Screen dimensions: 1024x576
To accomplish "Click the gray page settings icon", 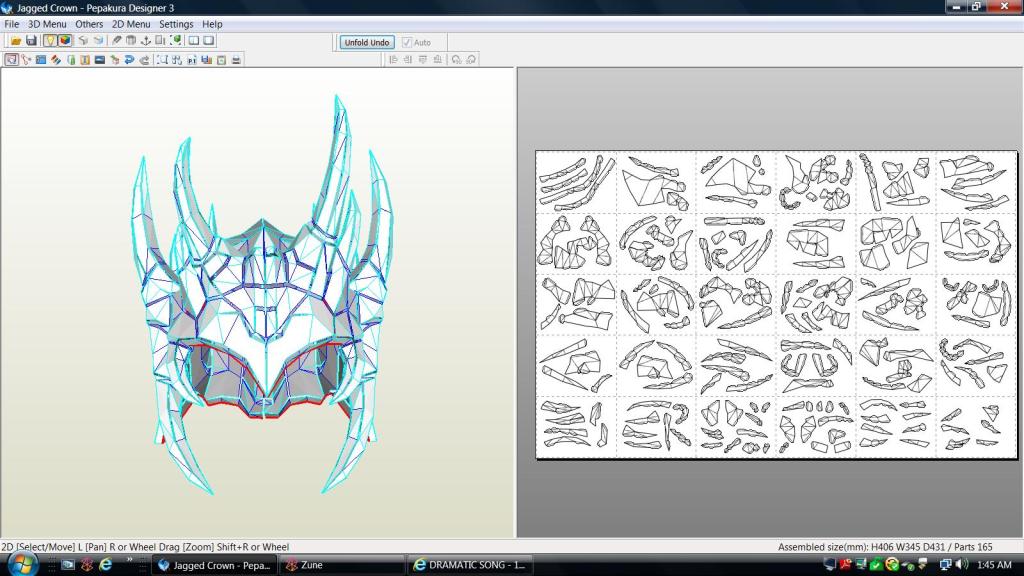I will tap(221, 60).
